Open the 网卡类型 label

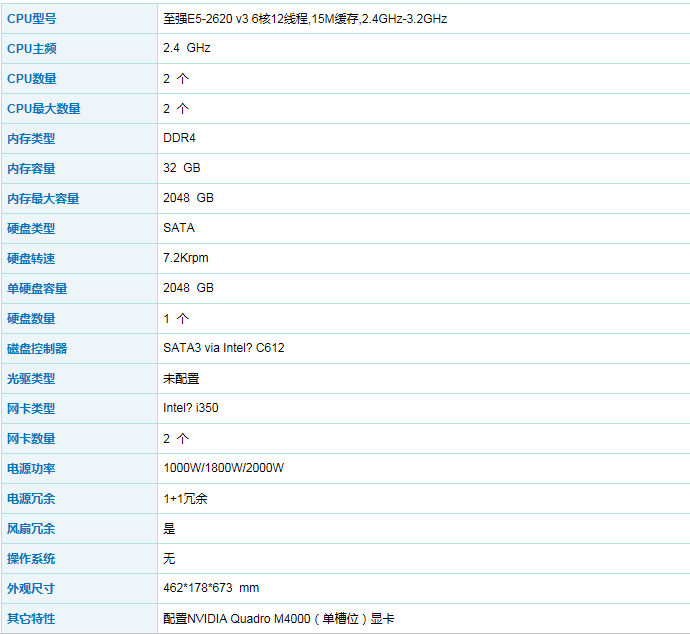click(31, 409)
